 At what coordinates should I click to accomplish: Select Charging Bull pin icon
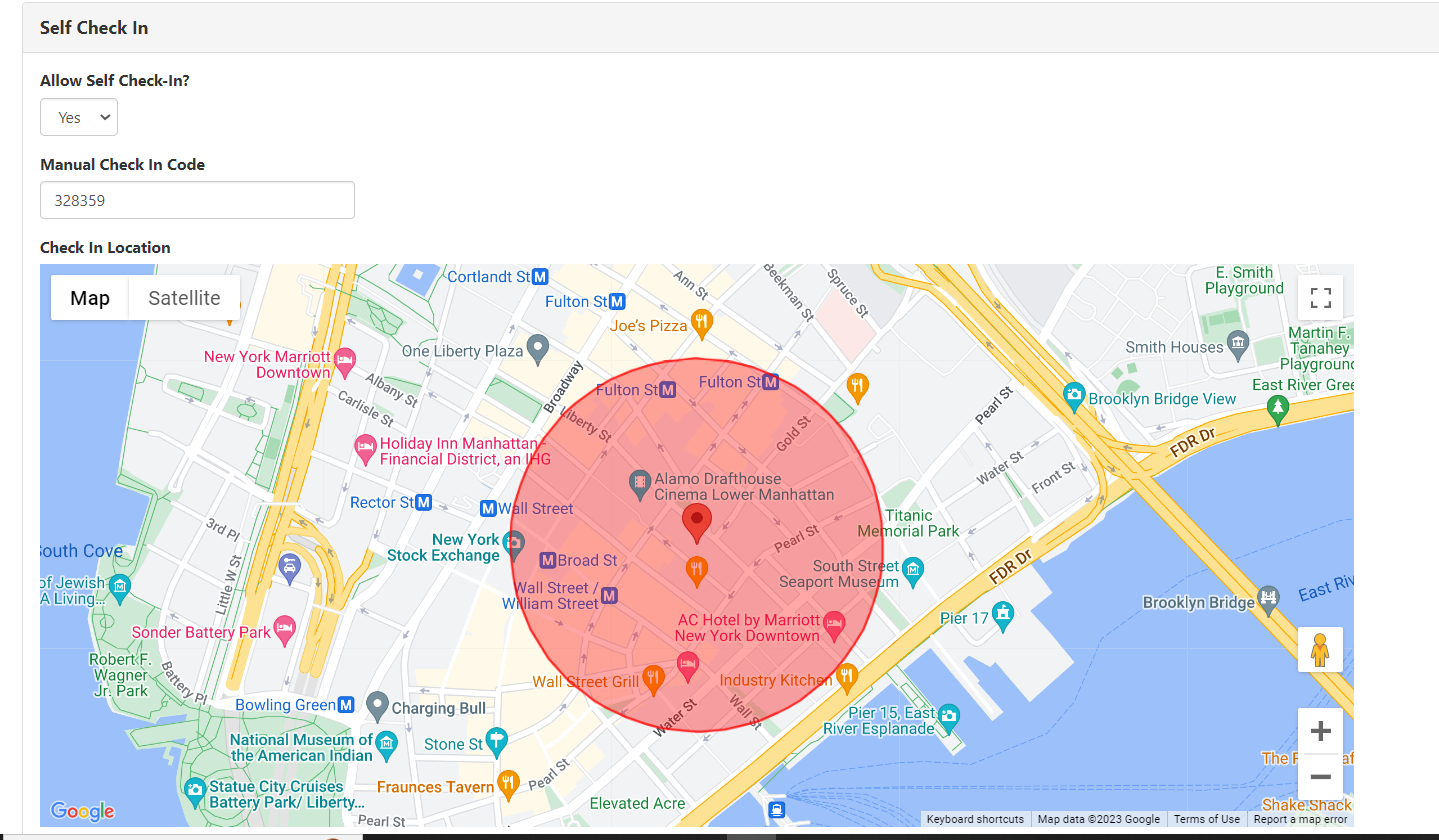coord(377,706)
